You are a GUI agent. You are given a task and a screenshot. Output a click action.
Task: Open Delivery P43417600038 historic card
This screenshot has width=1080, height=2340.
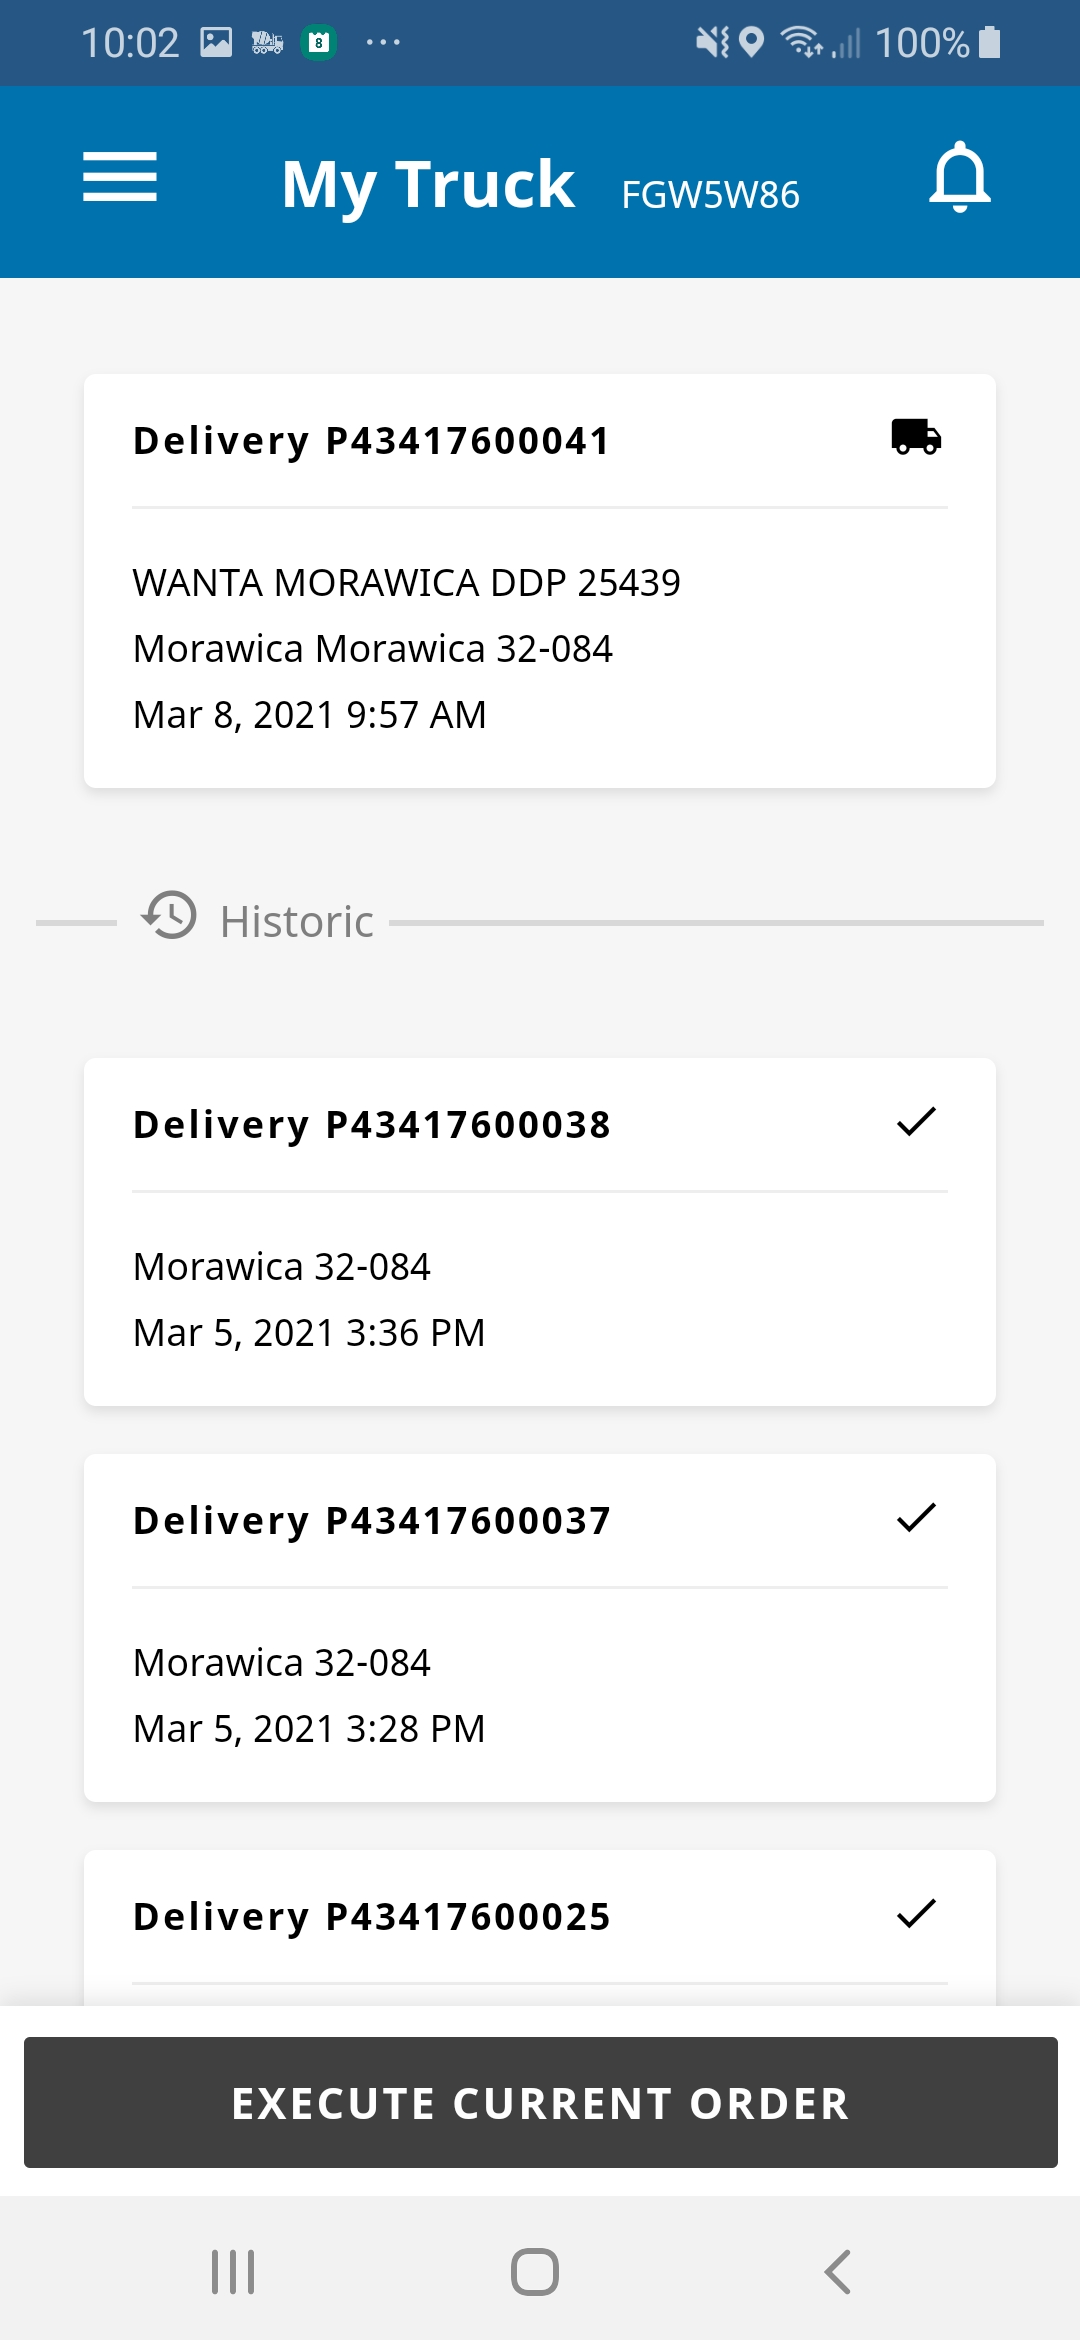coord(371,1125)
